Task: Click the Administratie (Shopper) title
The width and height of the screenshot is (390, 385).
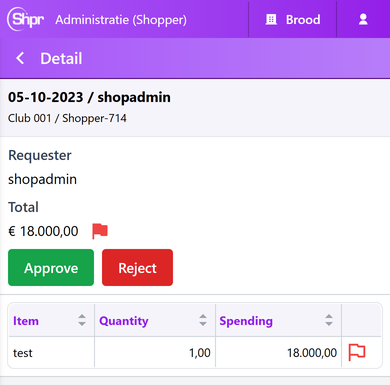Action: [x=121, y=20]
